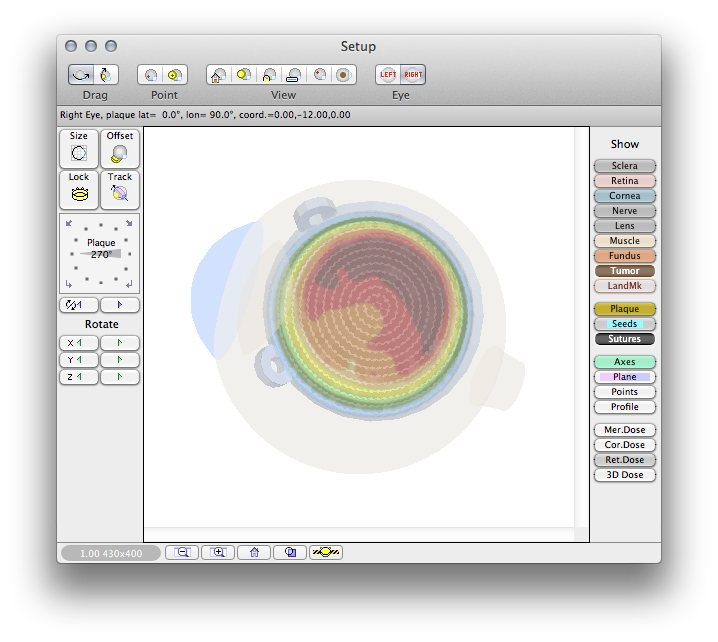Rotate X forward using right arrow
This screenshot has width=718, height=642.
[x=120, y=343]
